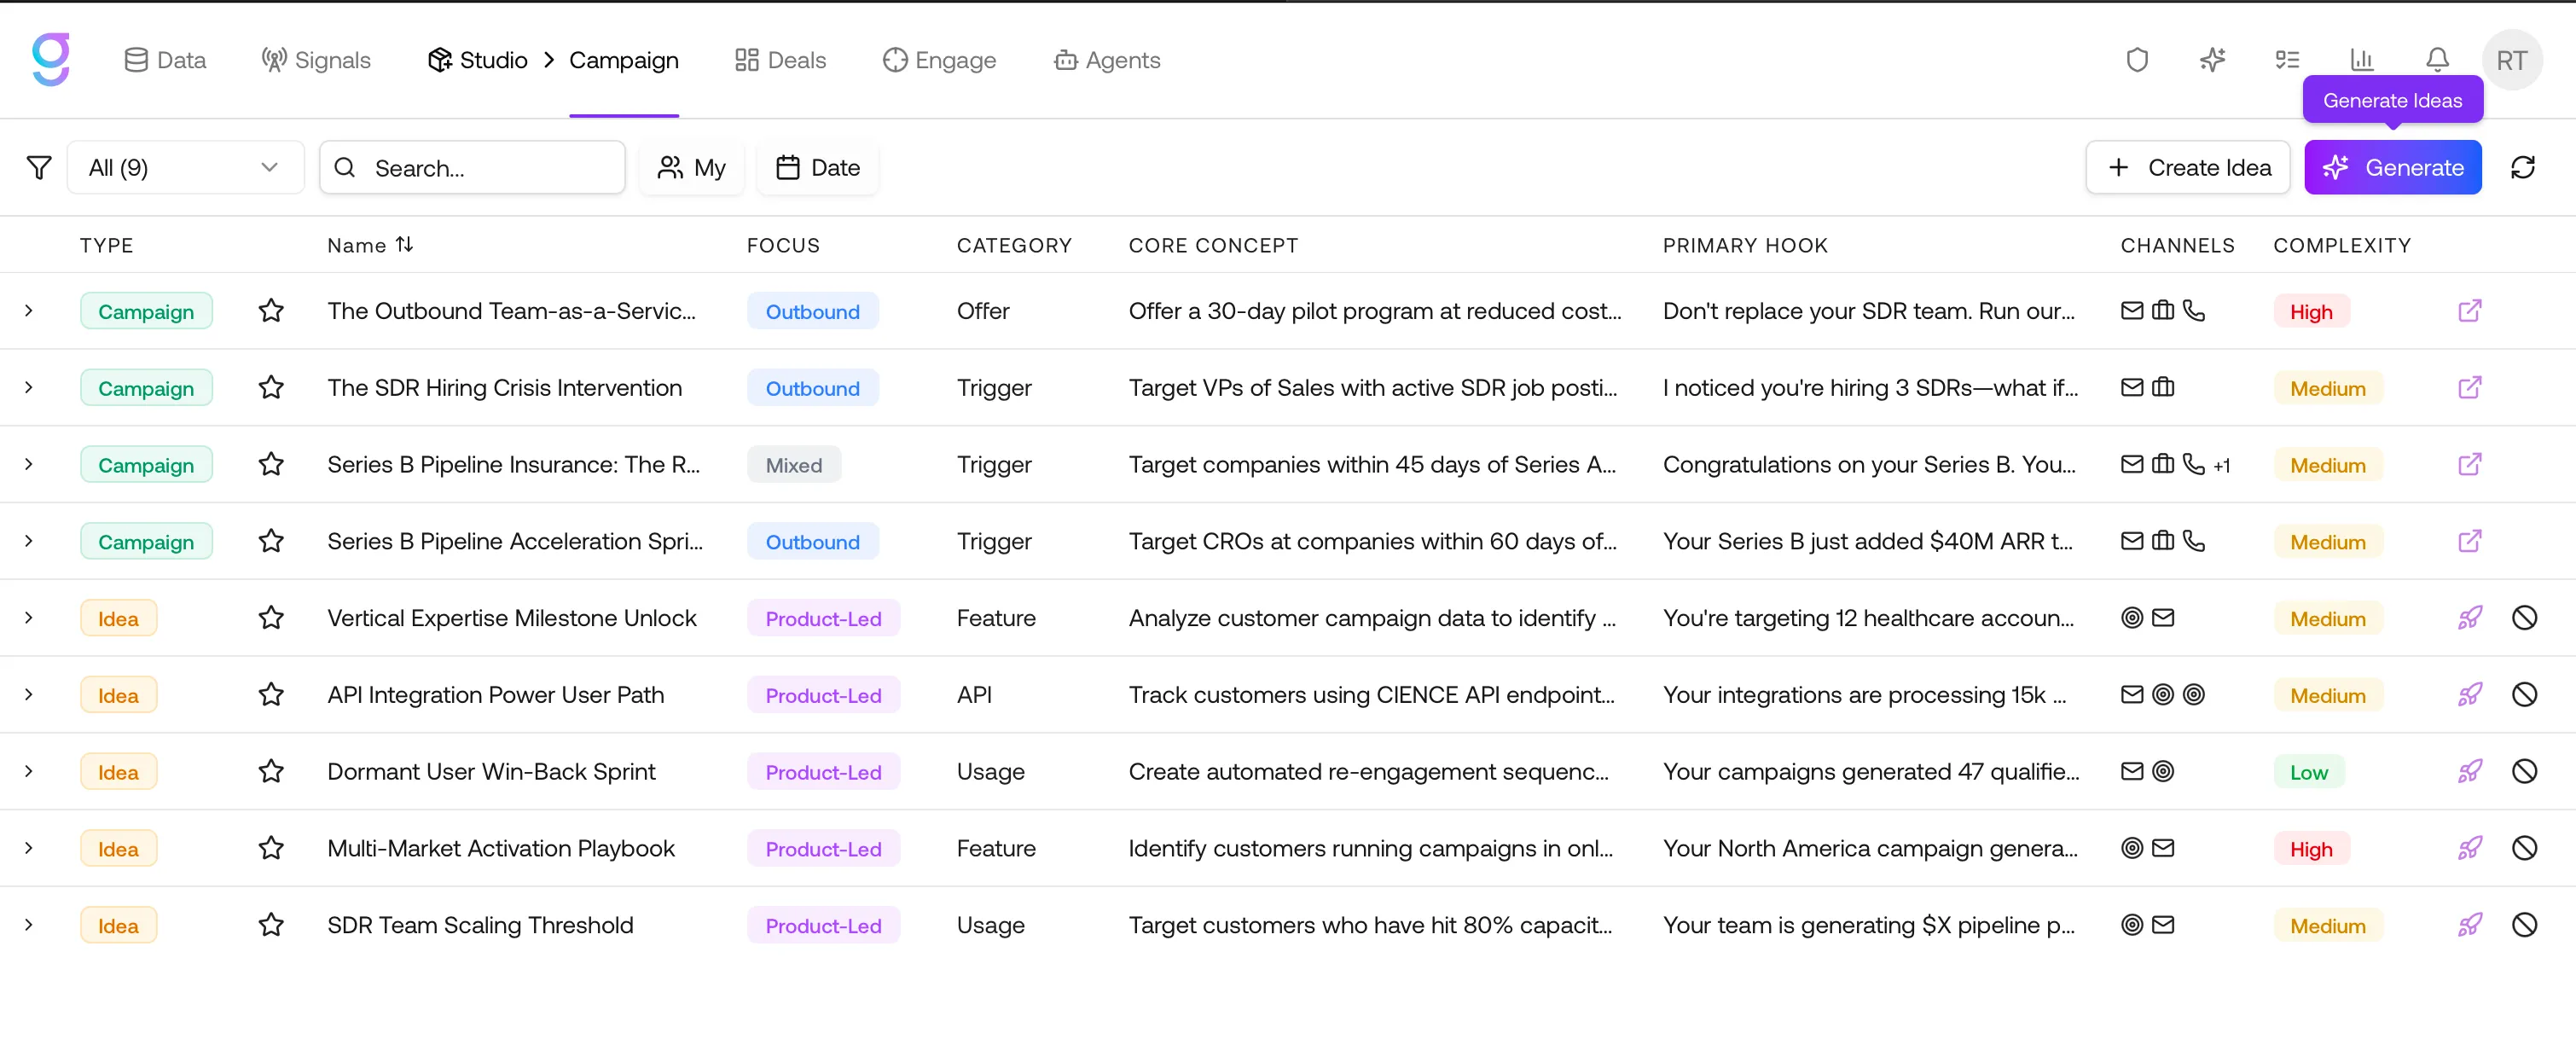This screenshot has width=2576, height=1039.
Task: Toggle the My items filter
Action: coord(691,167)
